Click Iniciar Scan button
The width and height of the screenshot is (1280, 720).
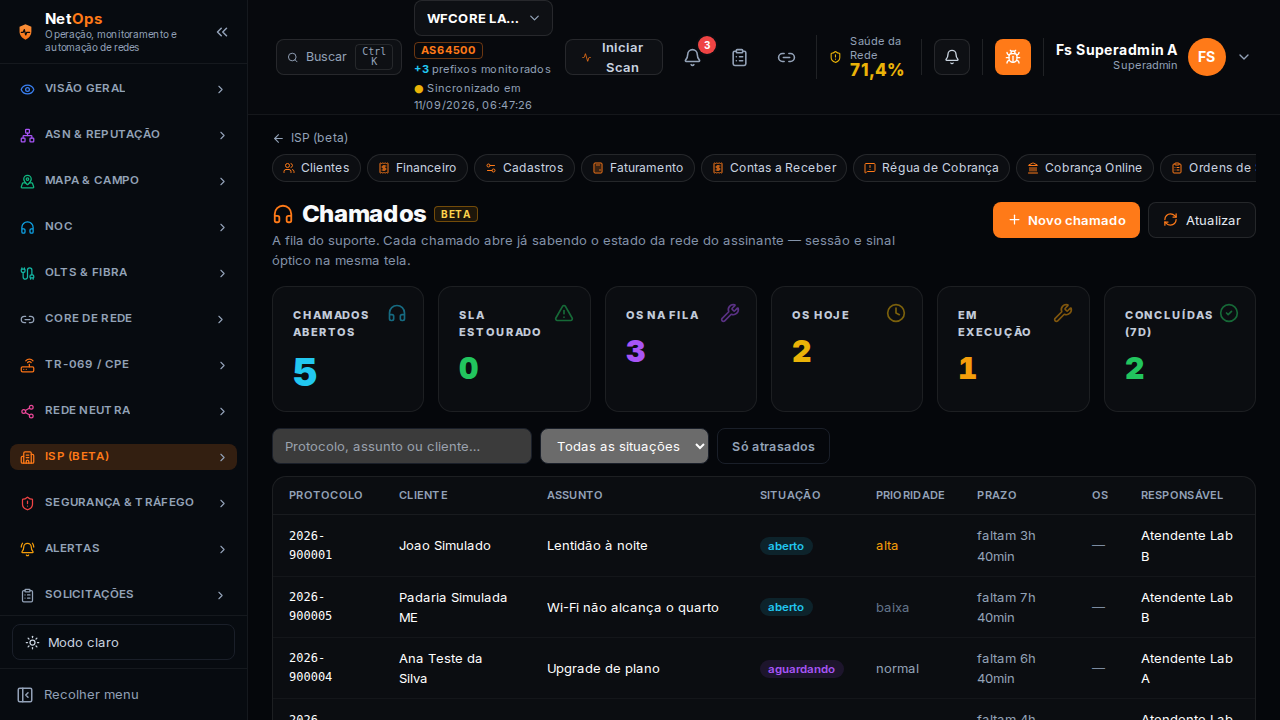click(x=614, y=57)
